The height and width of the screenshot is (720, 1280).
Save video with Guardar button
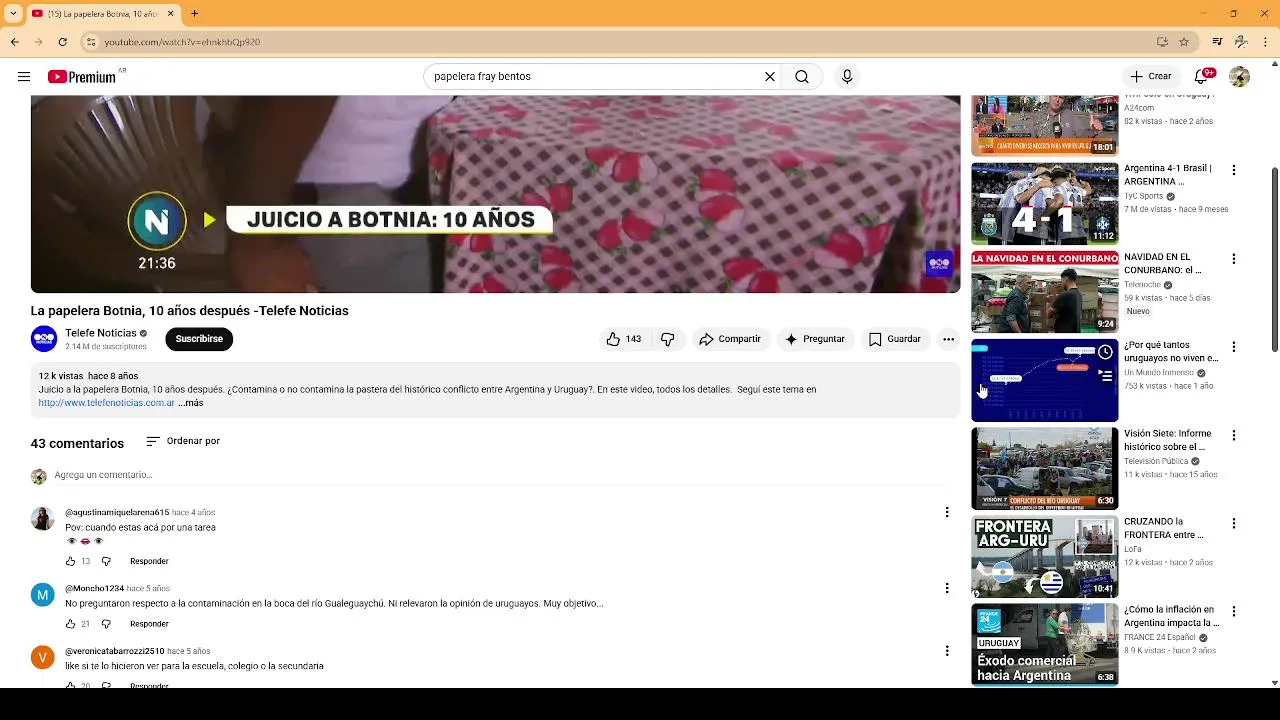(x=894, y=339)
